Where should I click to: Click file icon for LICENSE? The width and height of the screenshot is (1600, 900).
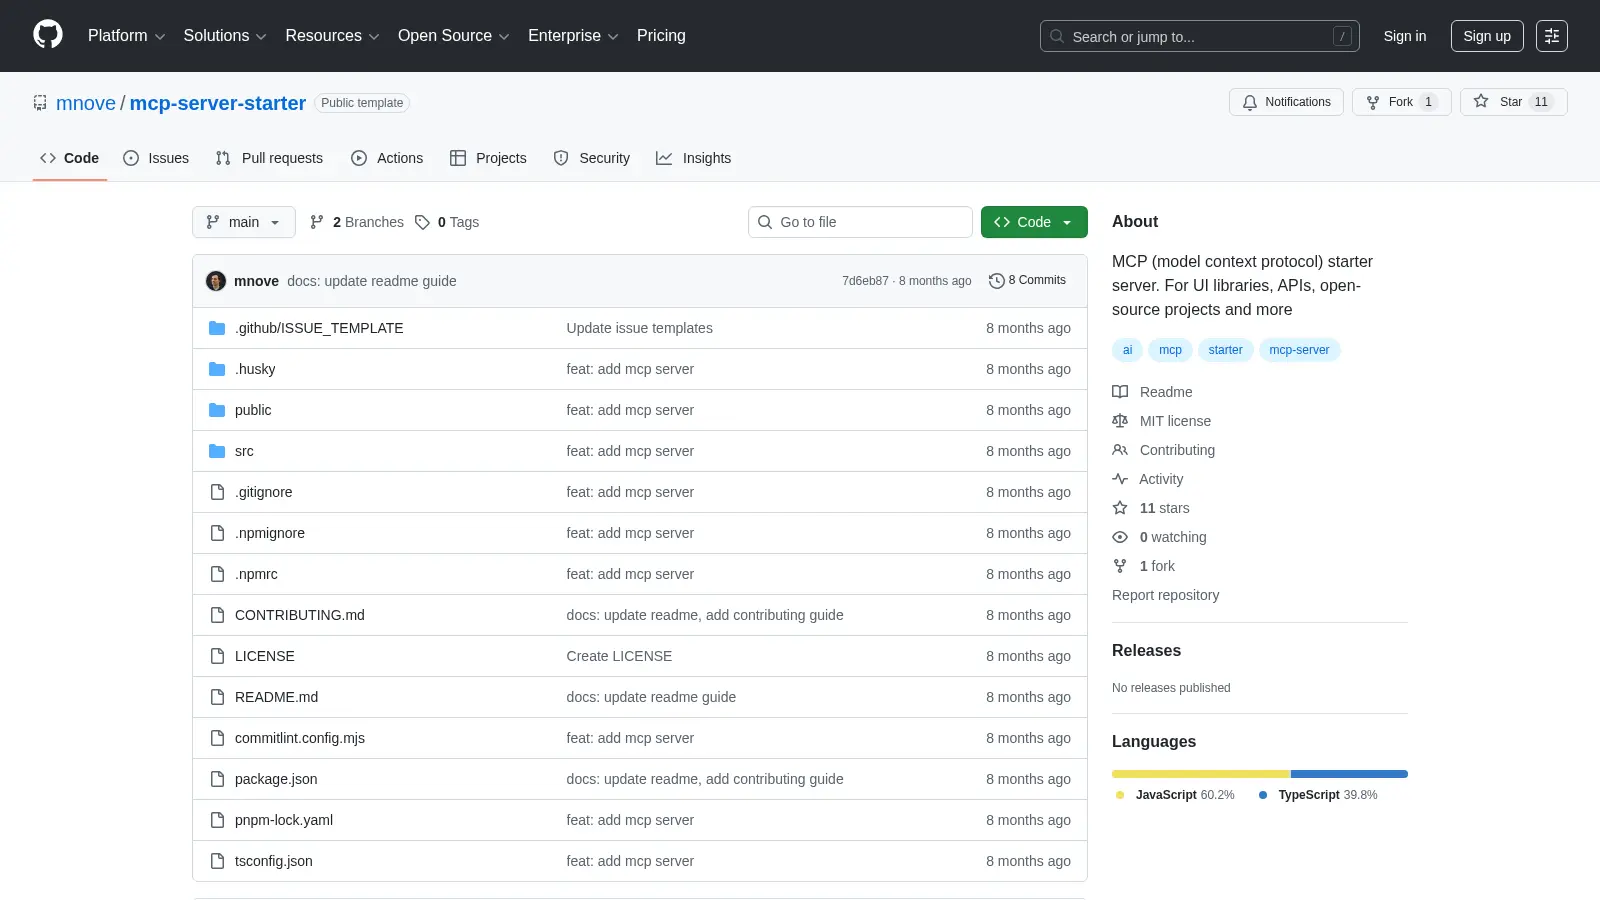217,656
